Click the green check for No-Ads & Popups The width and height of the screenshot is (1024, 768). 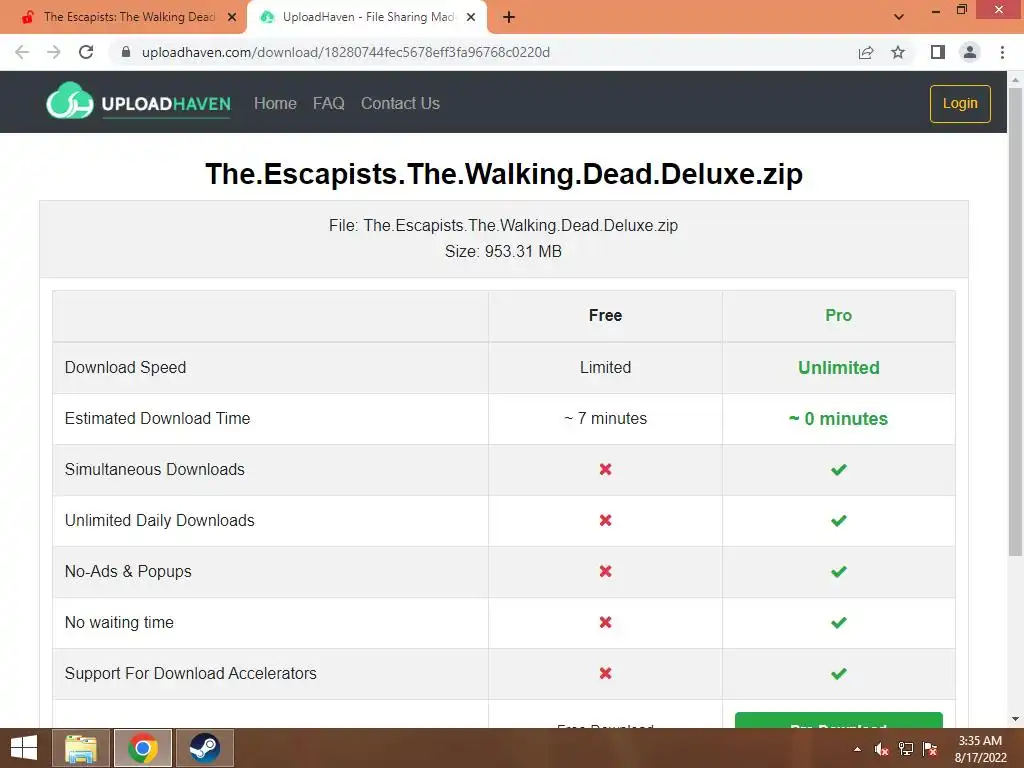coord(839,571)
